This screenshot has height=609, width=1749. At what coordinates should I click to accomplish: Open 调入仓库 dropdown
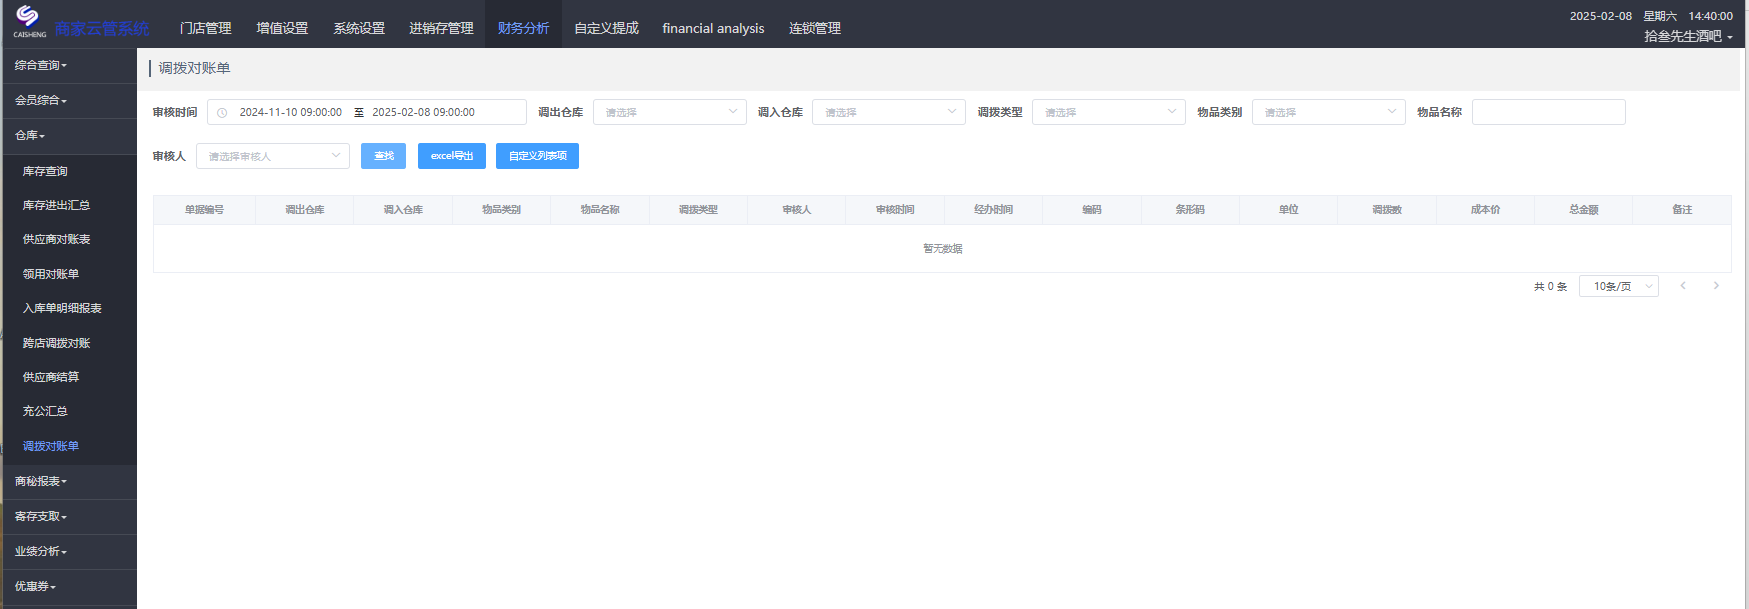[x=889, y=112]
